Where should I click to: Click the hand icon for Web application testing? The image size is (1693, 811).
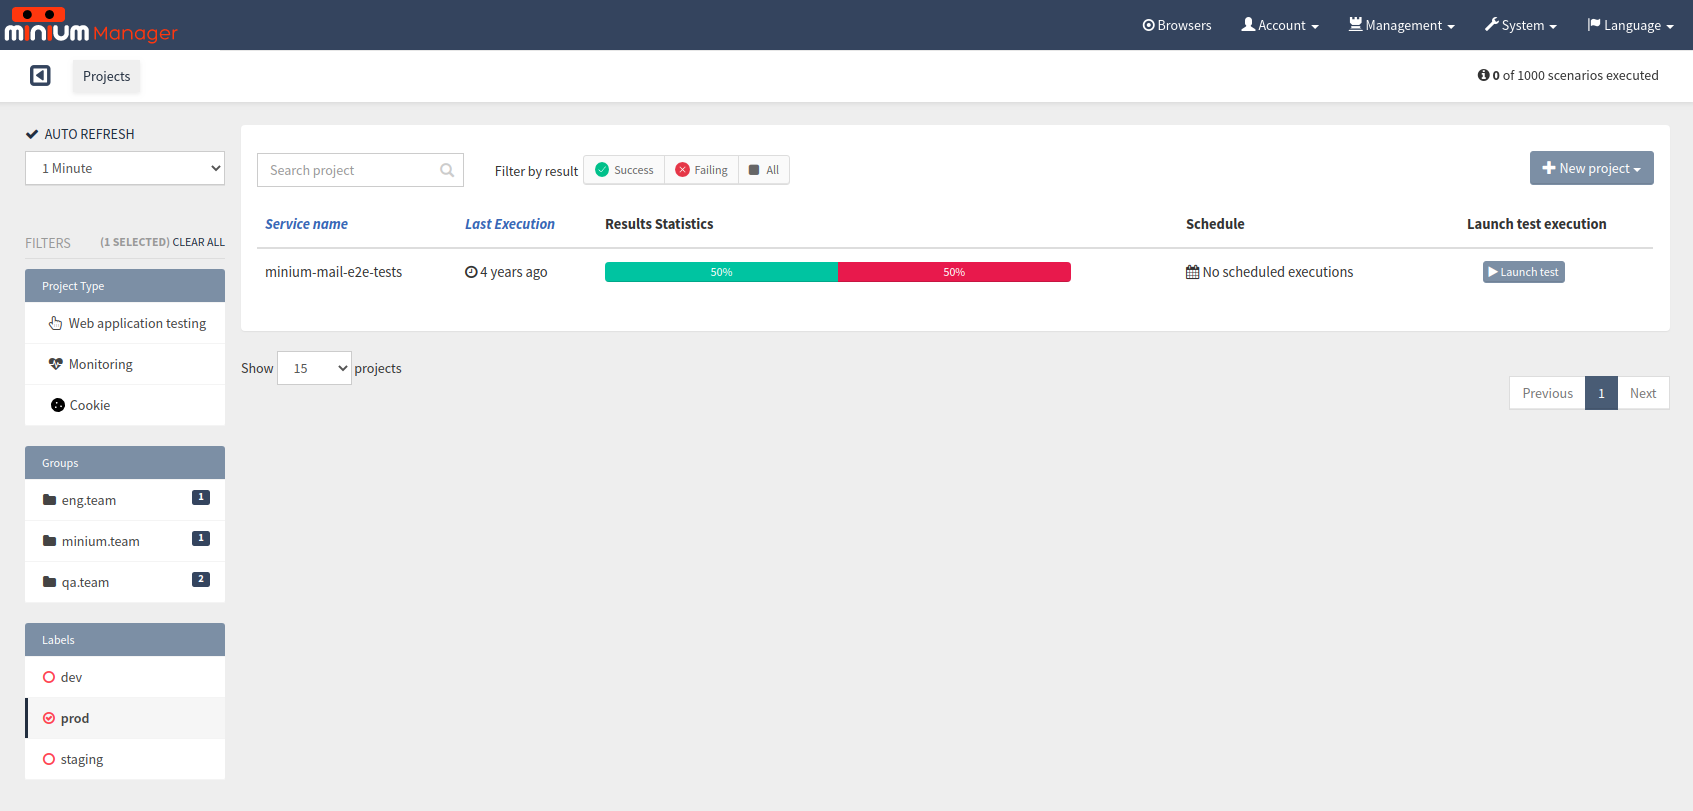tap(56, 323)
